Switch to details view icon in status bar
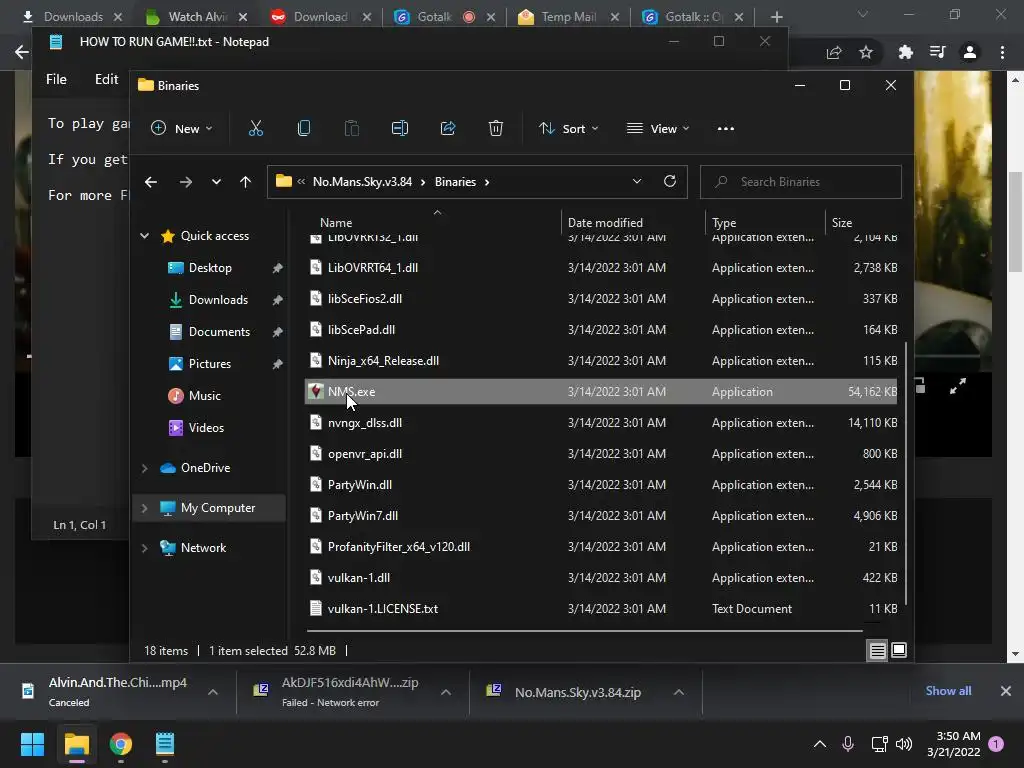 tap(878, 650)
